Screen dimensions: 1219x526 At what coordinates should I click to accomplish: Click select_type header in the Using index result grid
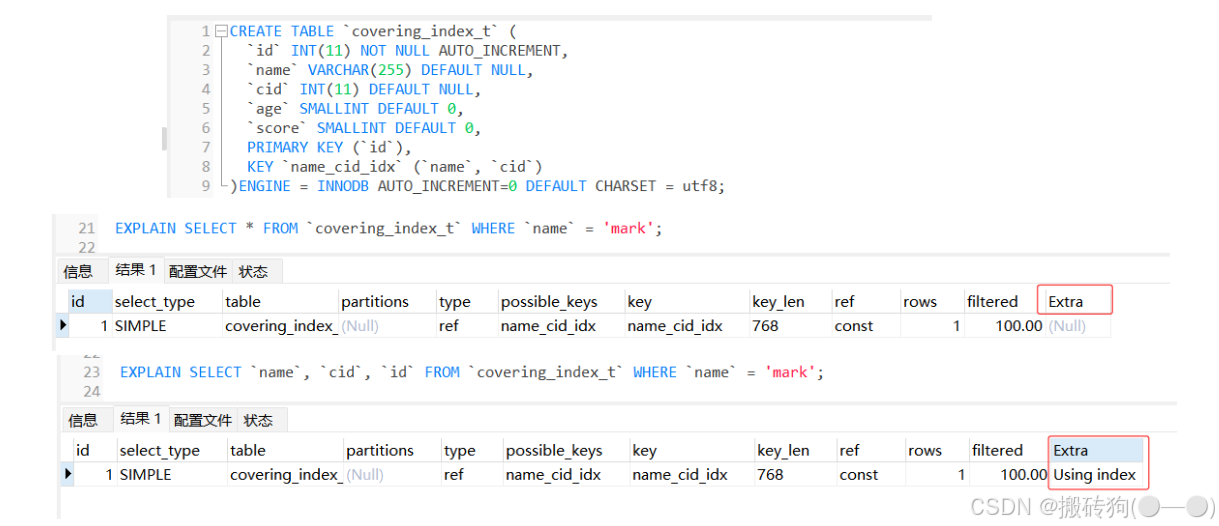point(171,450)
